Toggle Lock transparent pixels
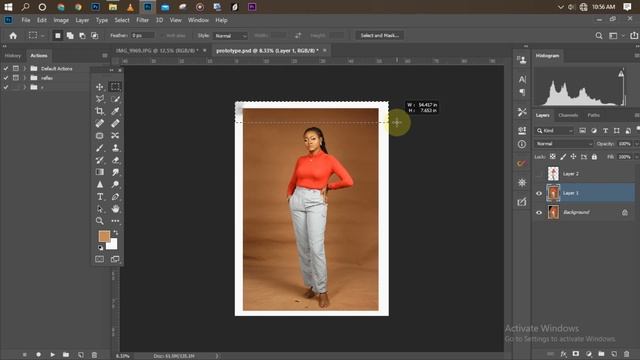This screenshot has height=360, width=640. click(552, 157)
